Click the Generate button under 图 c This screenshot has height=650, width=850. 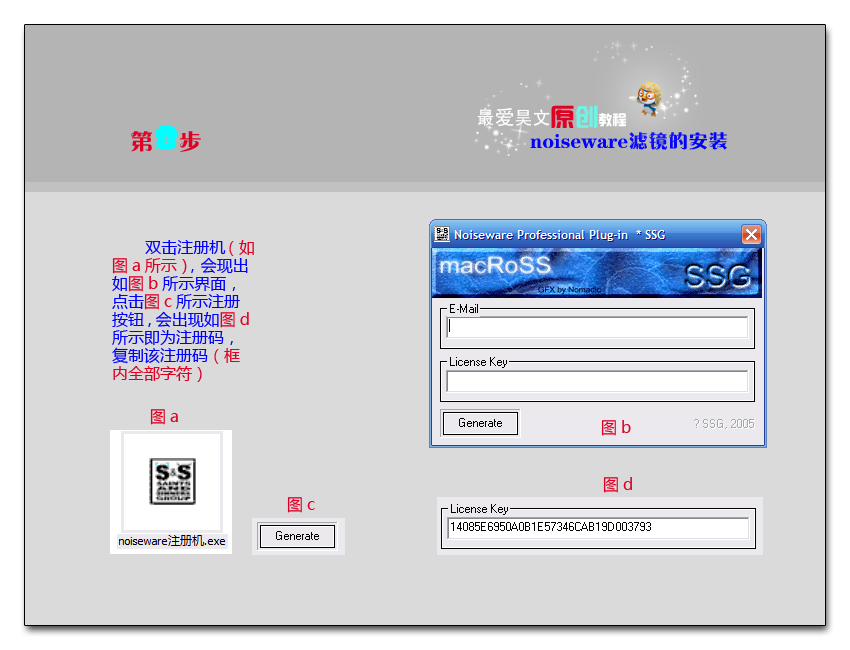tap(297, 536)
